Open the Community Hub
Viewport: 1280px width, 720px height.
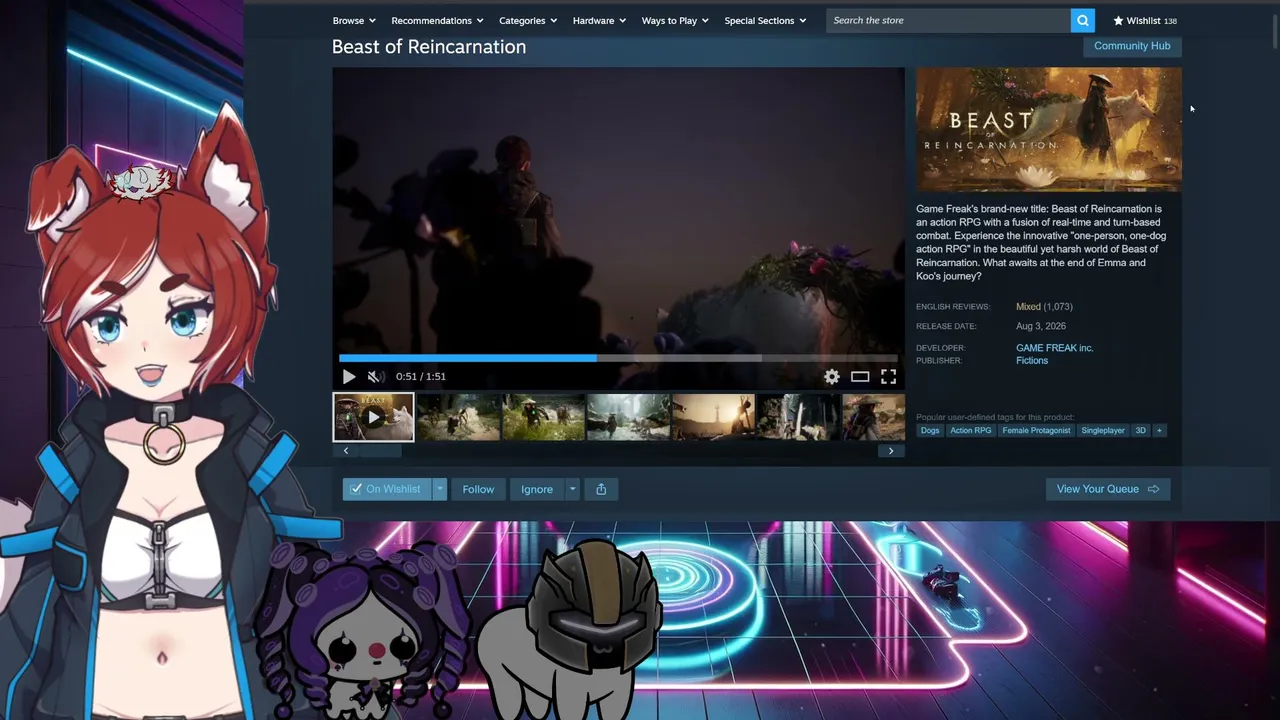tap(1132, 46)
